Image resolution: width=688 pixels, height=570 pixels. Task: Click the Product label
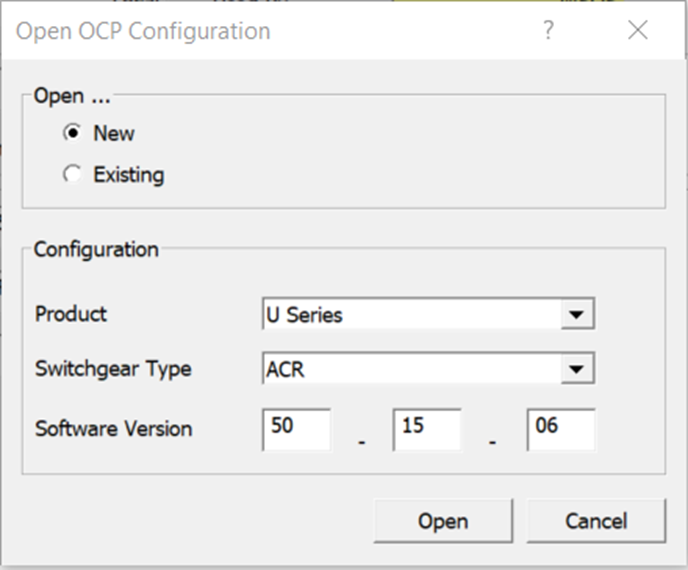(71, 314)
